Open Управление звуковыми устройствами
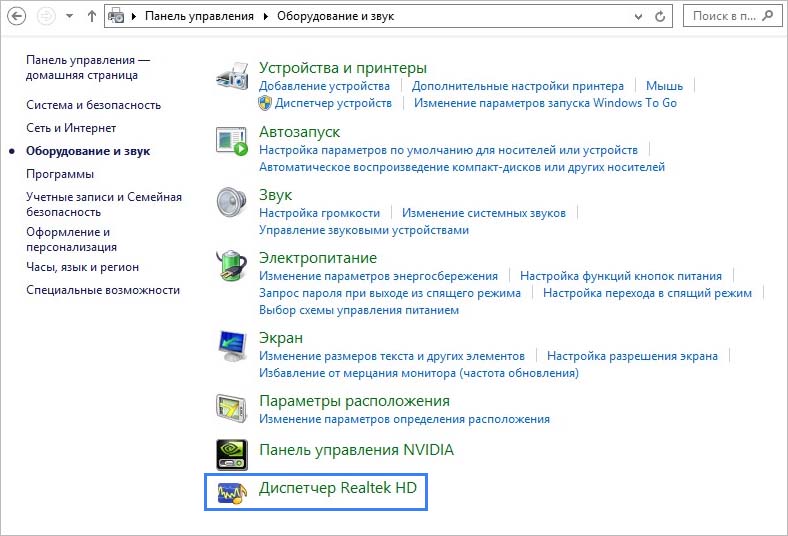The width and height of the screenshot is (788, 536). pyautogui.click(x=364, y=230)
